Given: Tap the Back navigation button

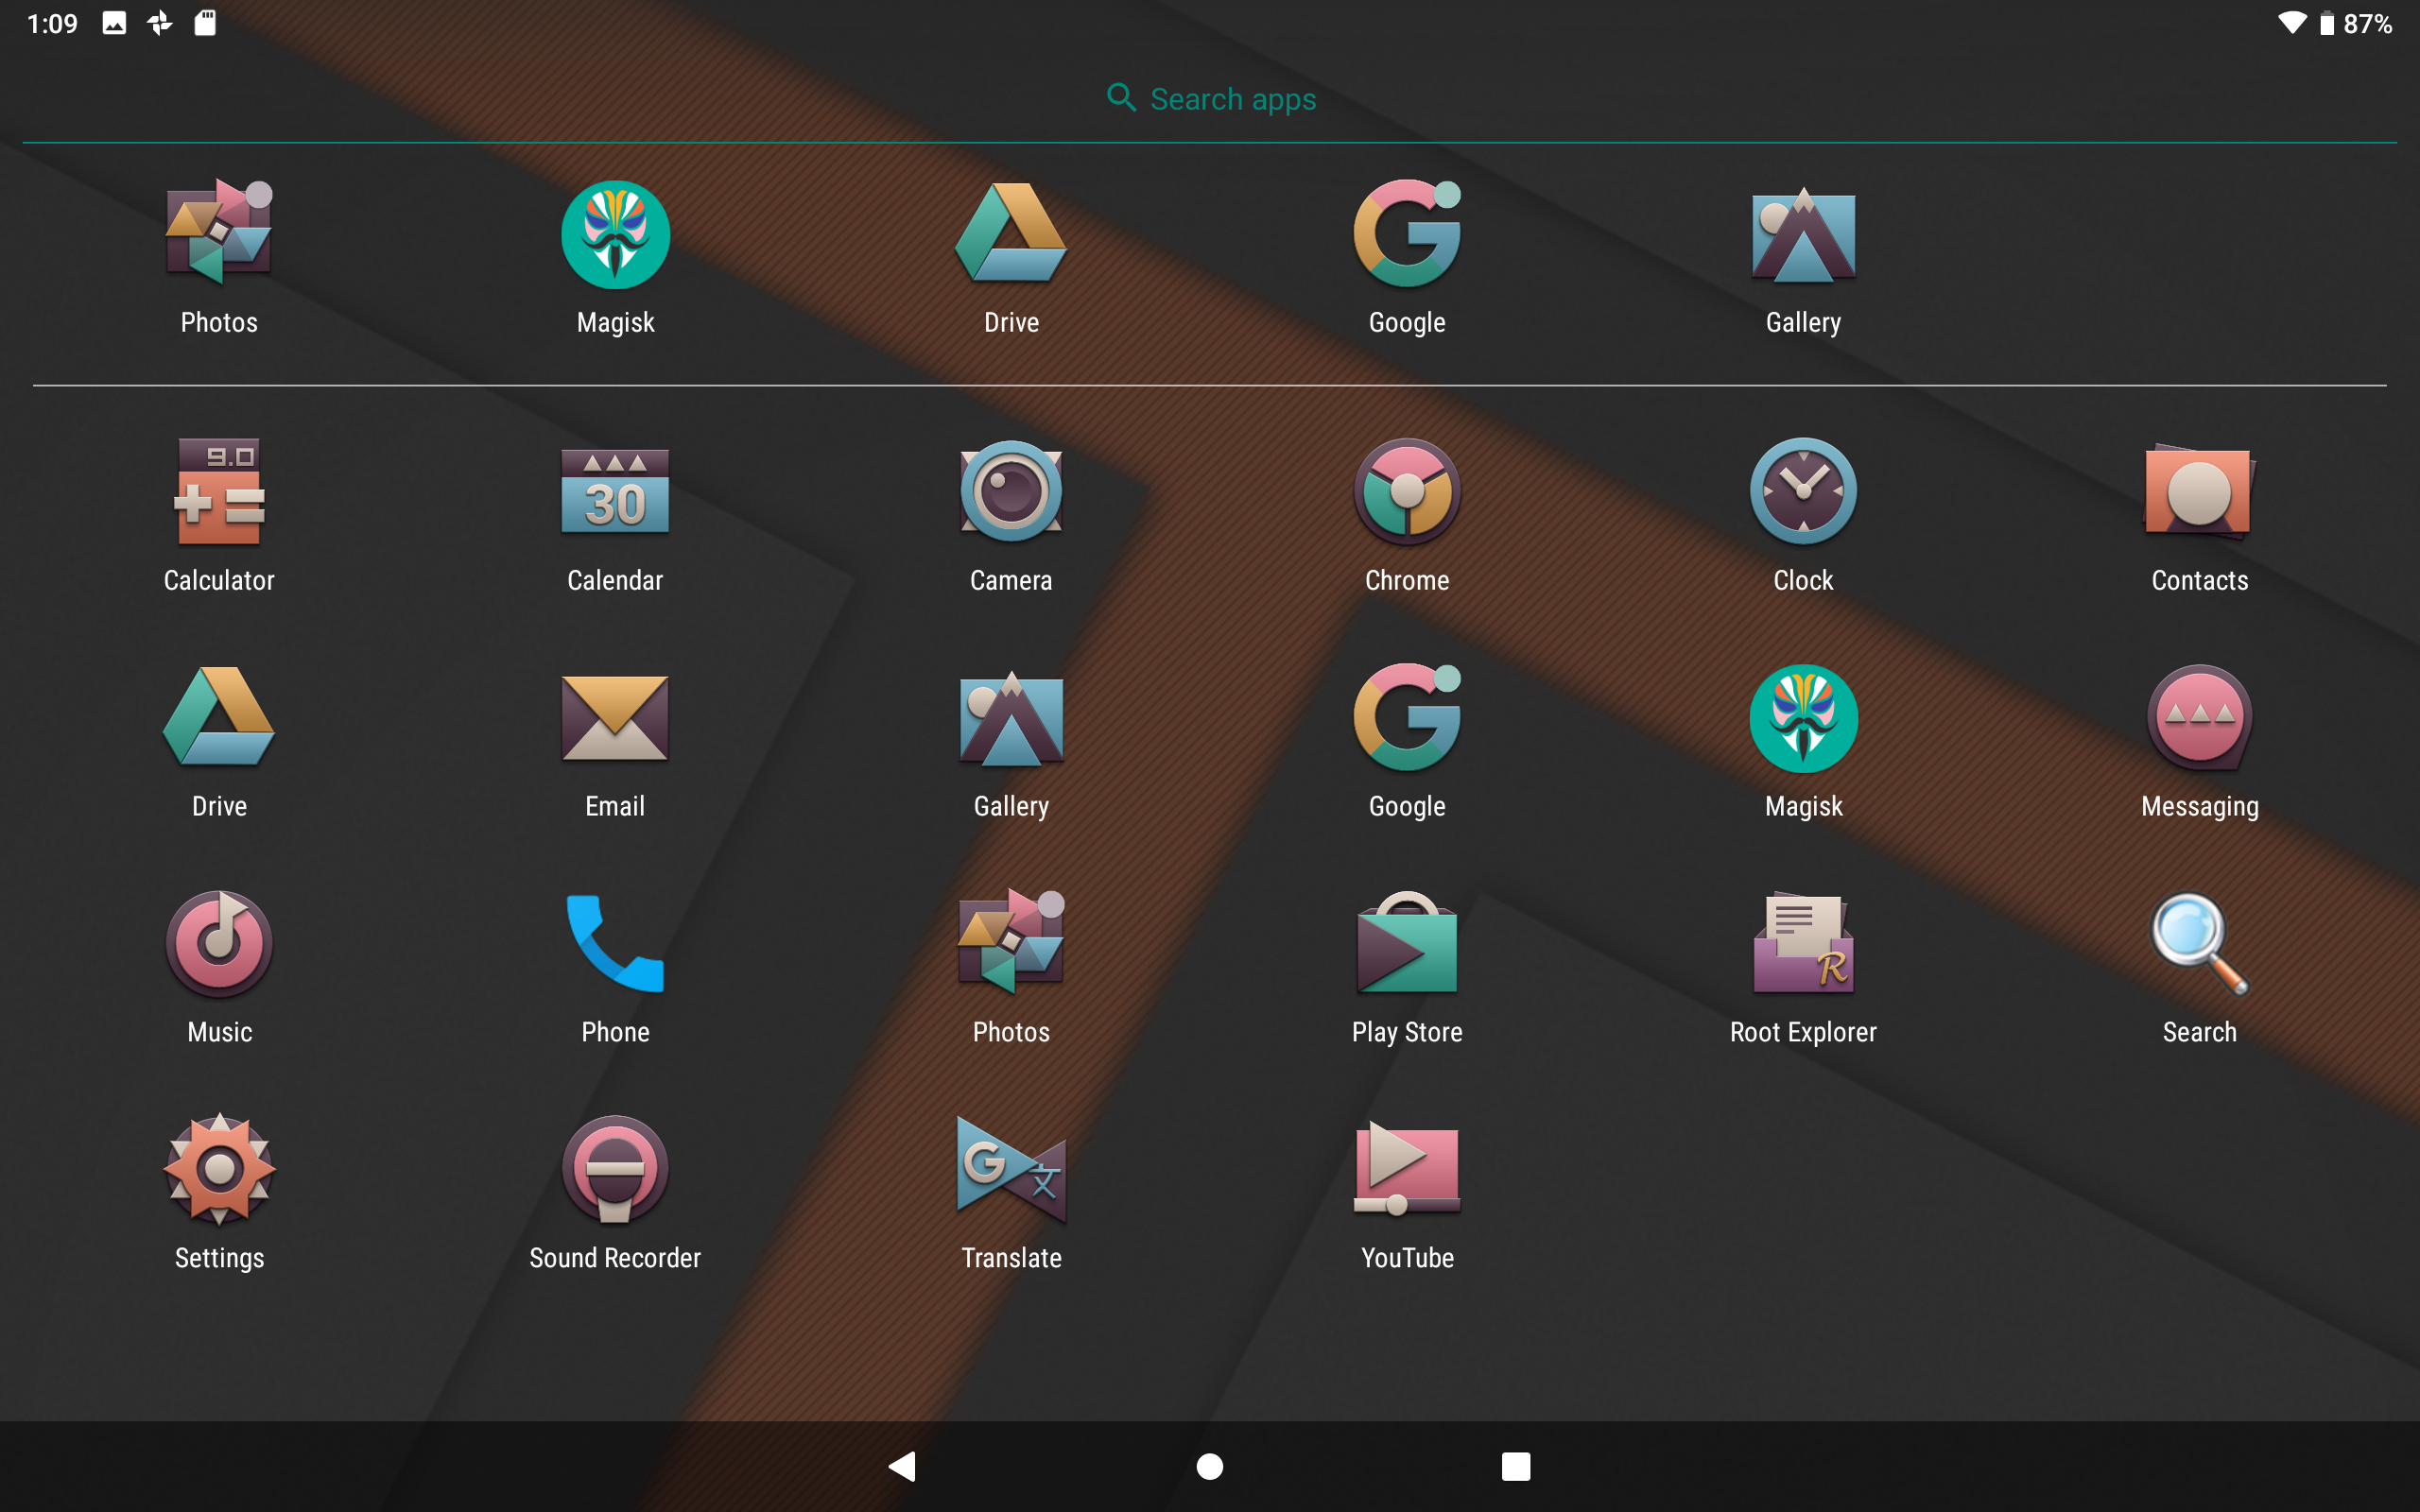Looking at the screenshot, I should point(902,1466).
